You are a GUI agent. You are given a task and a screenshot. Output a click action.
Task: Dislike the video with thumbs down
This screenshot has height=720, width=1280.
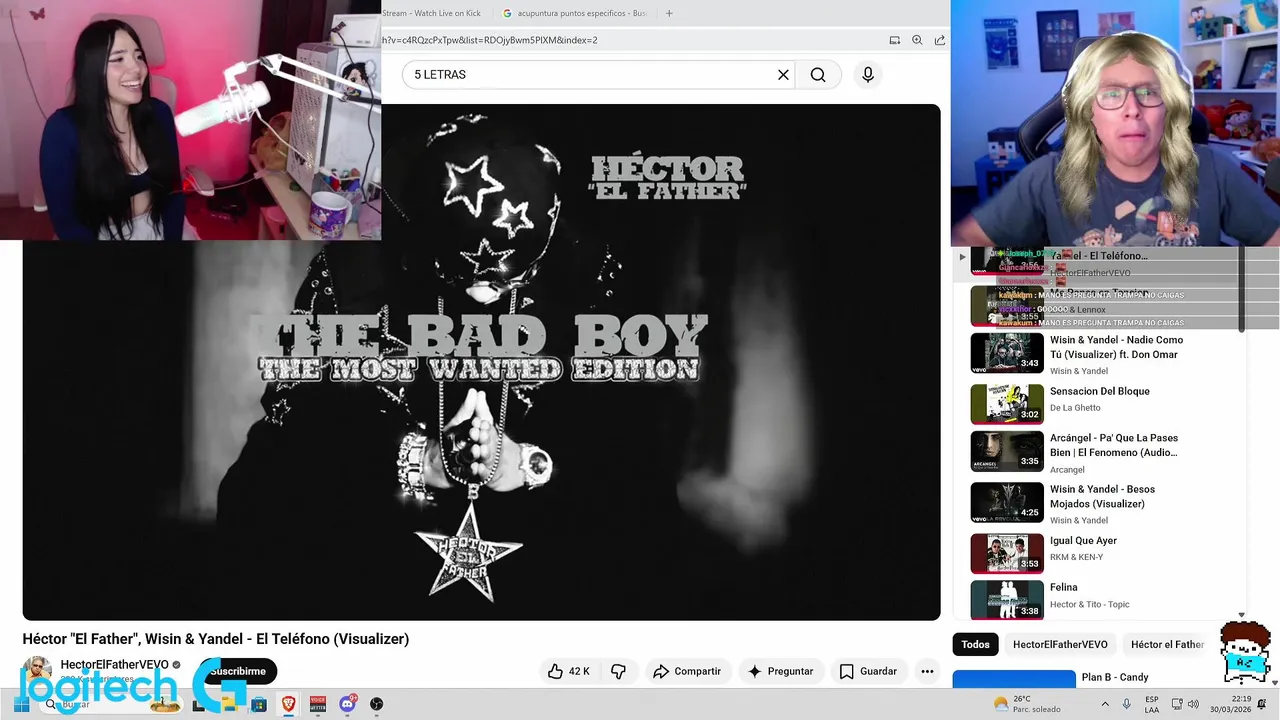tap(618, 671)
